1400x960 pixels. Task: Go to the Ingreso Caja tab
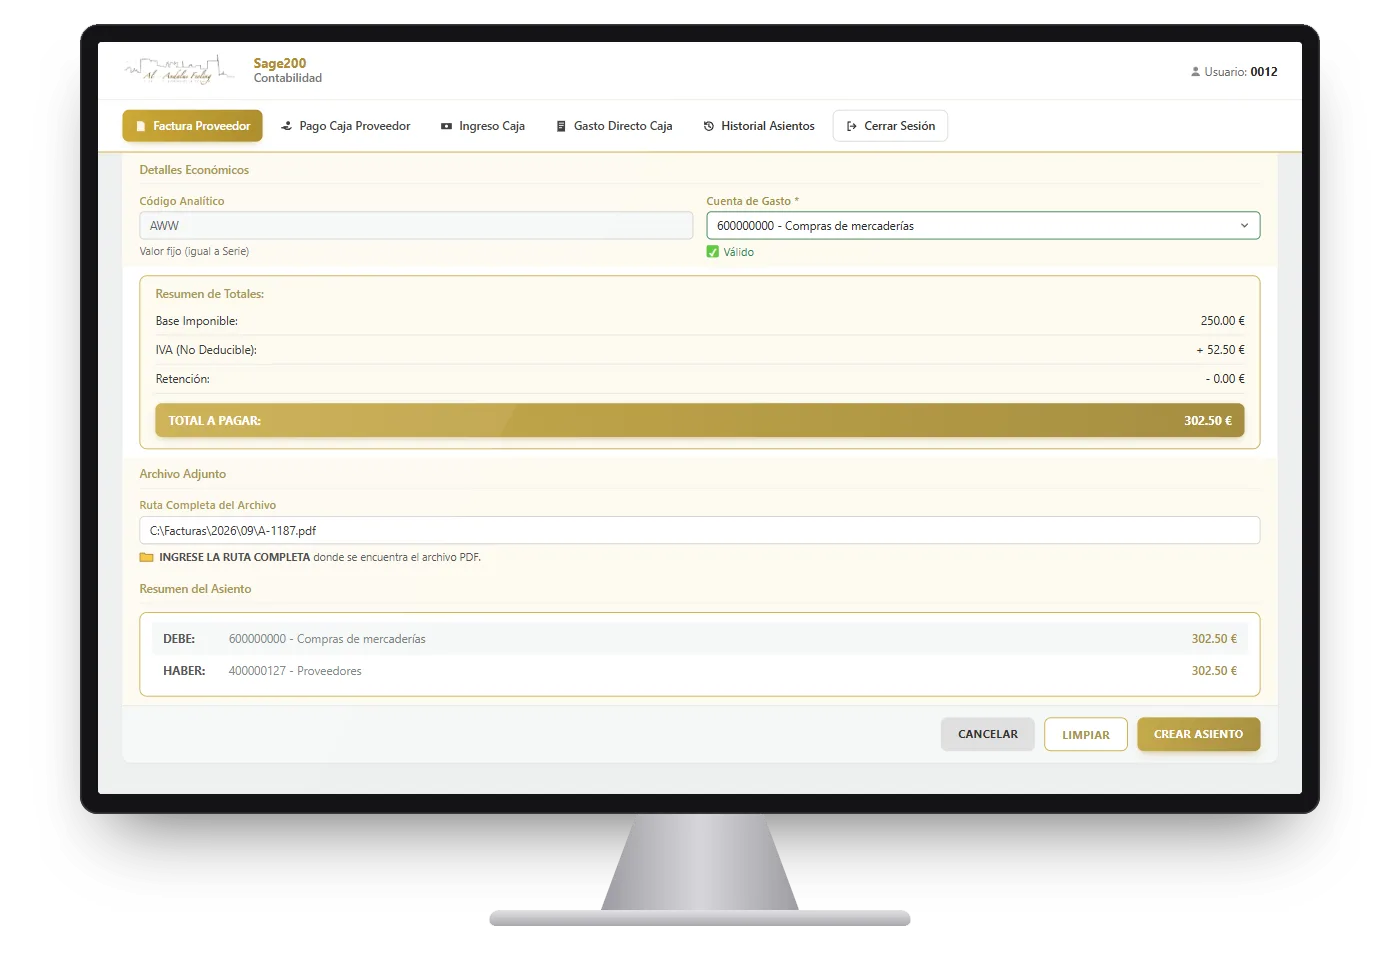pyautogui.click(x=483, y=126)
